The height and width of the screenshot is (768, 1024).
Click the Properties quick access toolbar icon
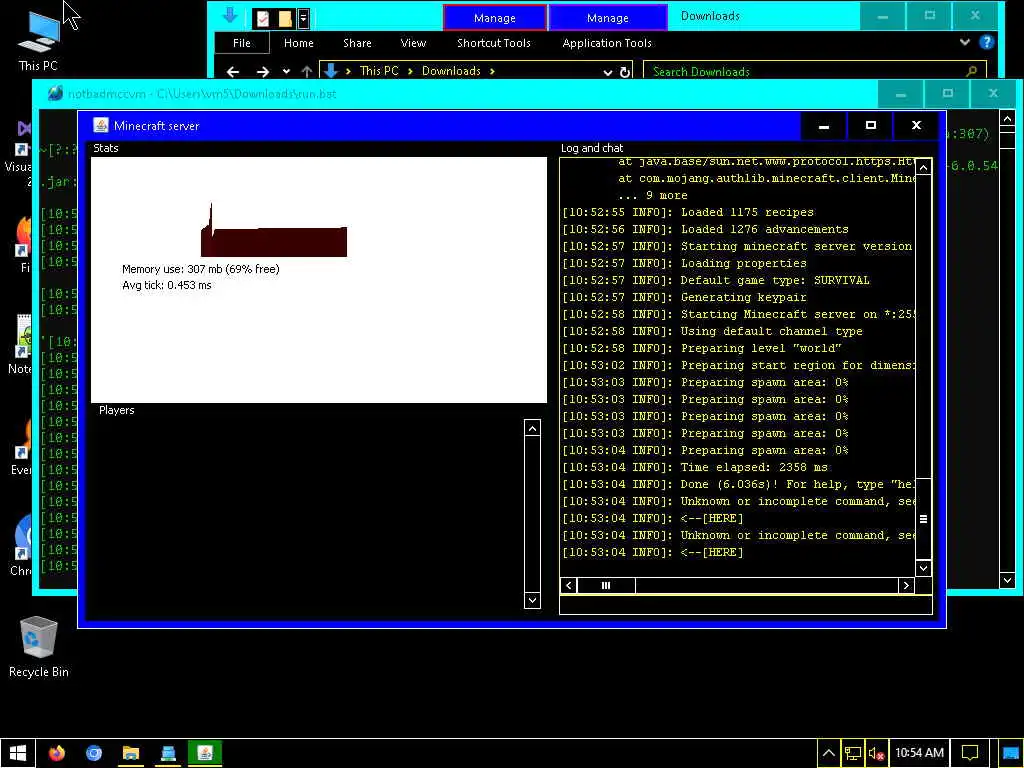pos(263,18)
